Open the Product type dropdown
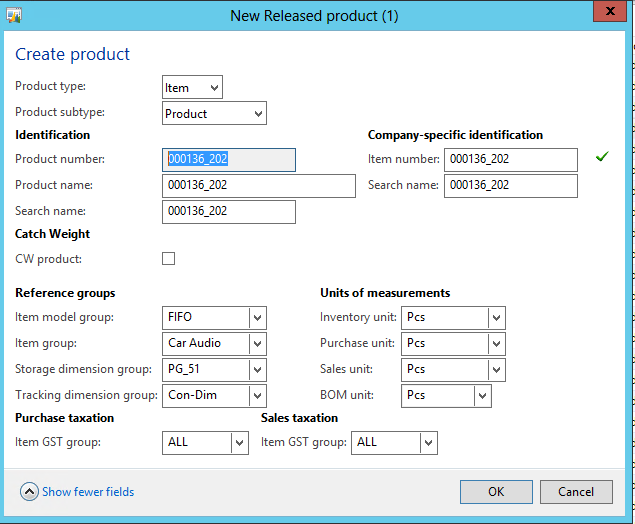635x524 pixels. (214, 88)
